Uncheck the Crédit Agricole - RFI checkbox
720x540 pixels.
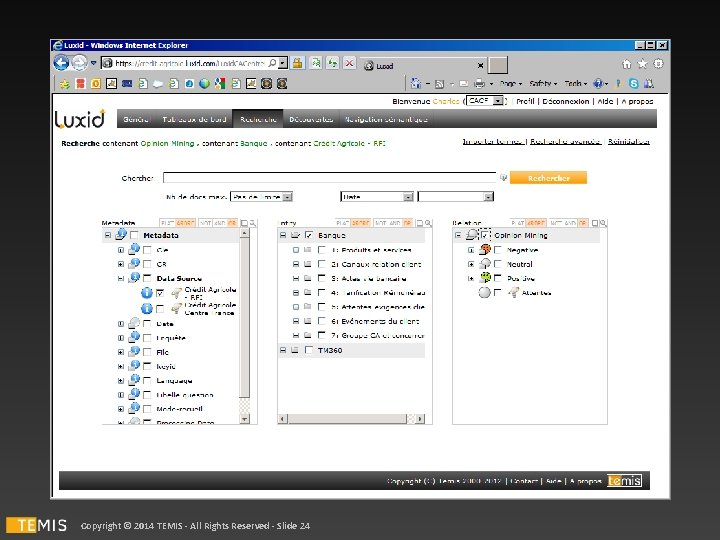pos(160,292)
